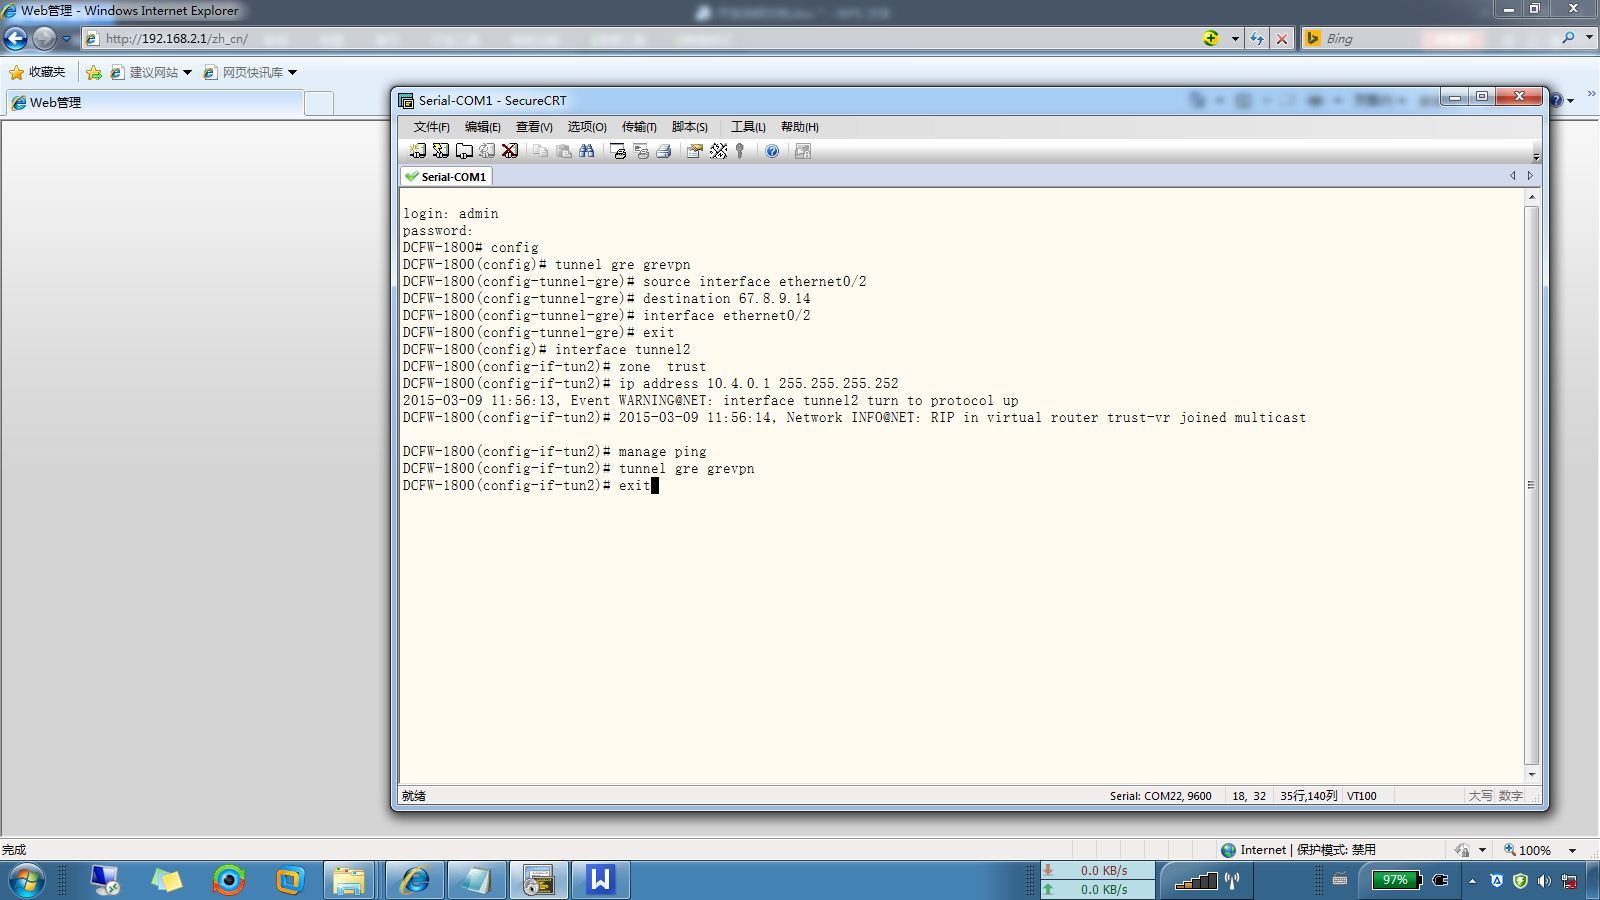The height and width of the screenshot is (900, 1600).
Task: Open the 文件(F) menu
Action: coord(431,127)
